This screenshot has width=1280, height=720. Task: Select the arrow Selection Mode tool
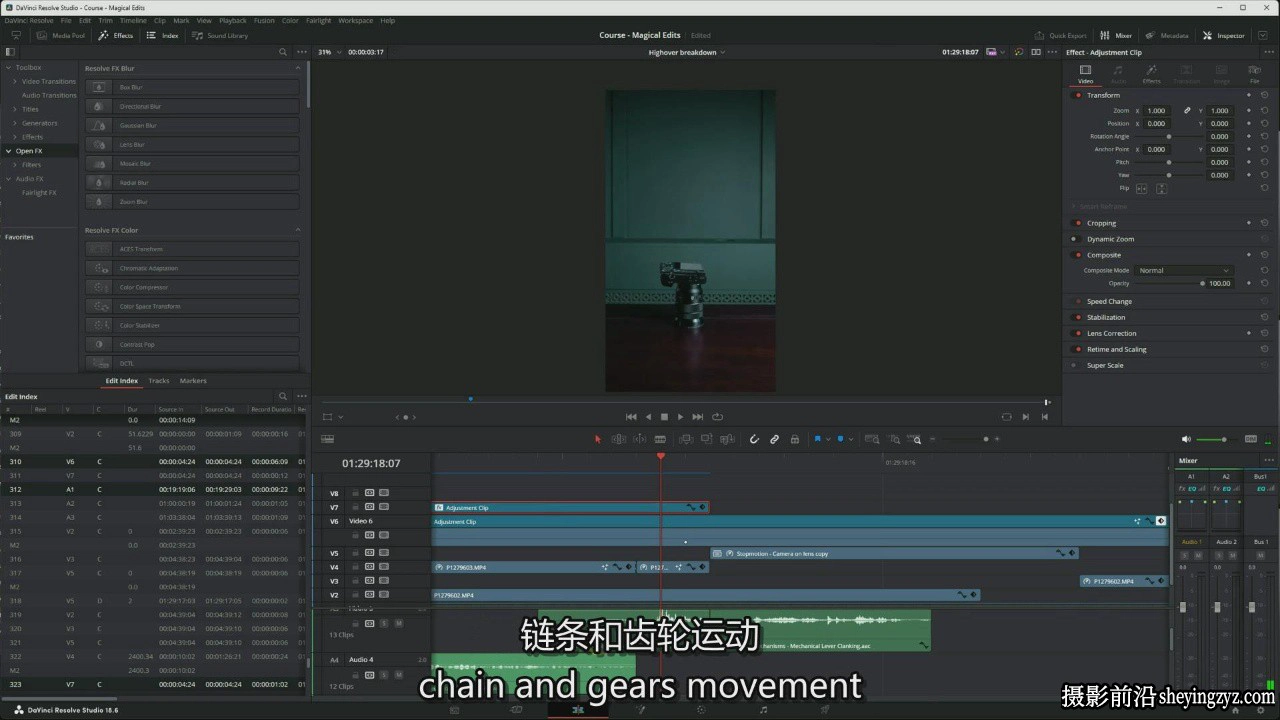pyautogui.click(x=598, y=439)
